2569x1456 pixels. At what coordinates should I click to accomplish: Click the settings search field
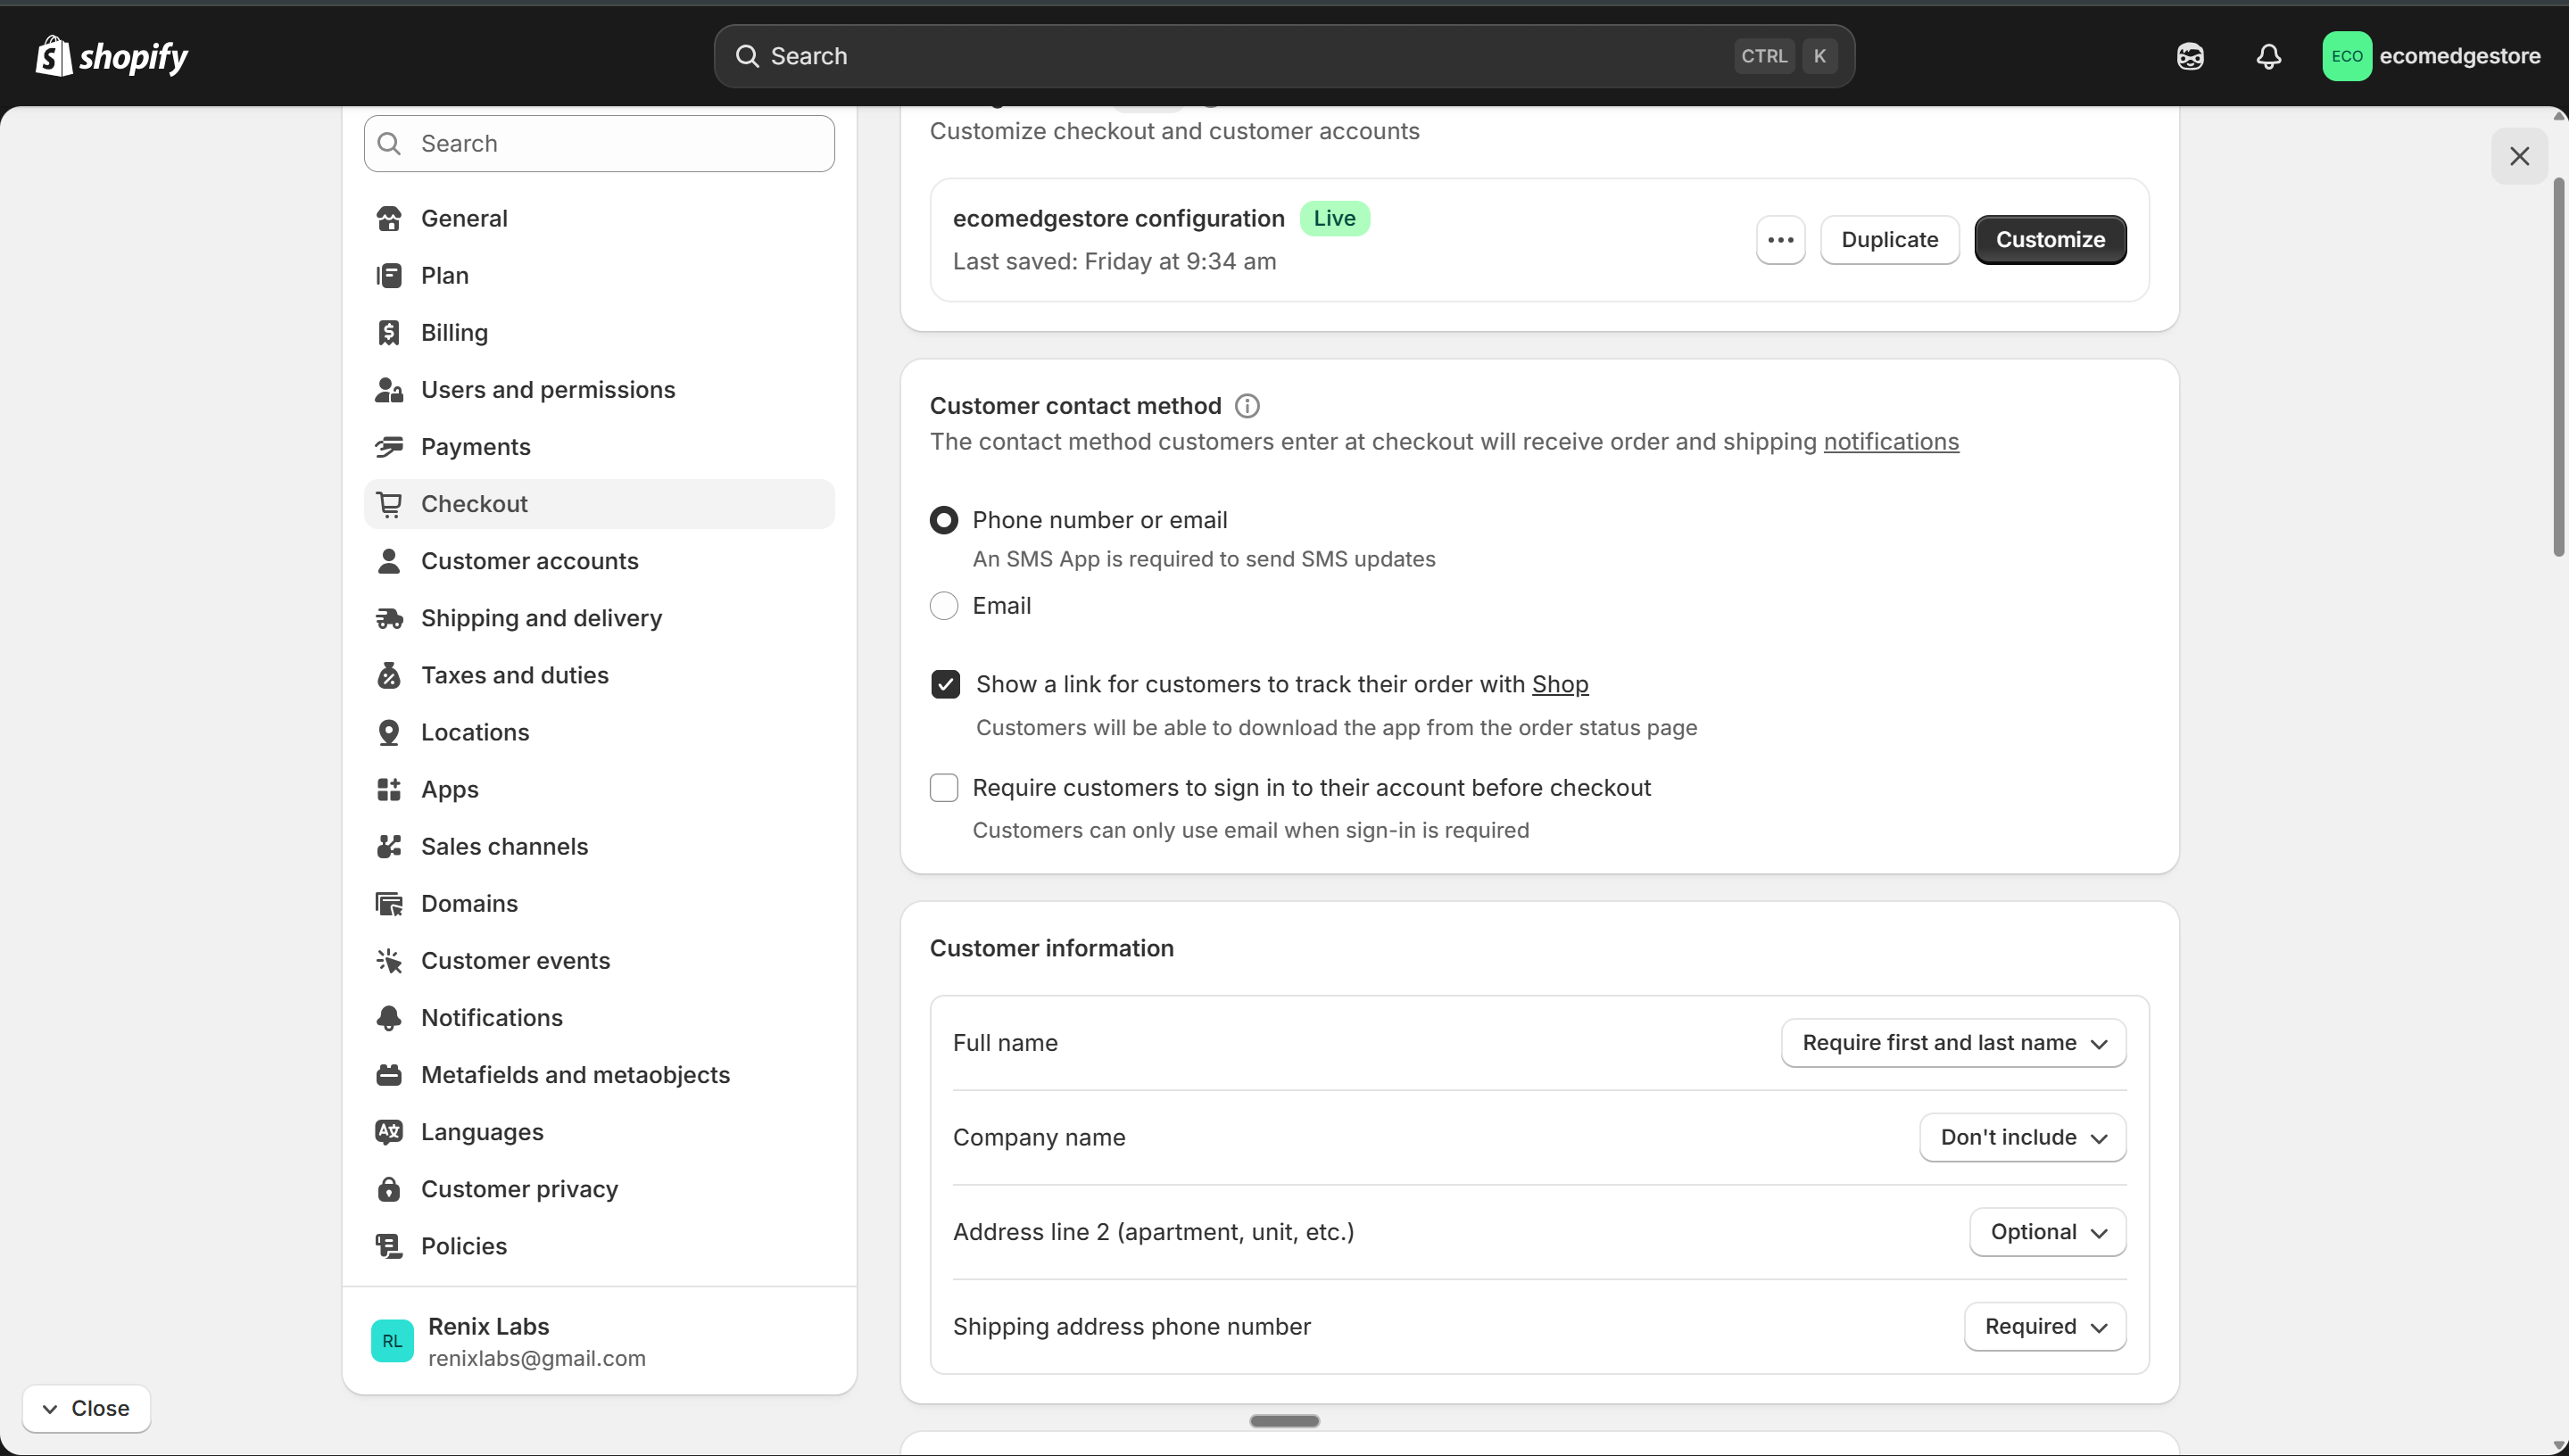point(599,143)
